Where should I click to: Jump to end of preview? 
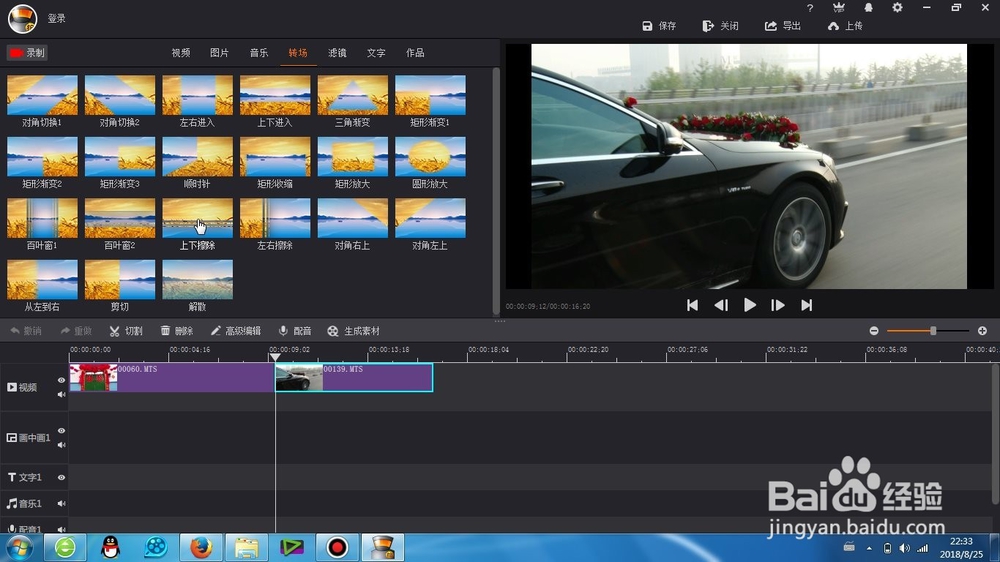[807, 306]
